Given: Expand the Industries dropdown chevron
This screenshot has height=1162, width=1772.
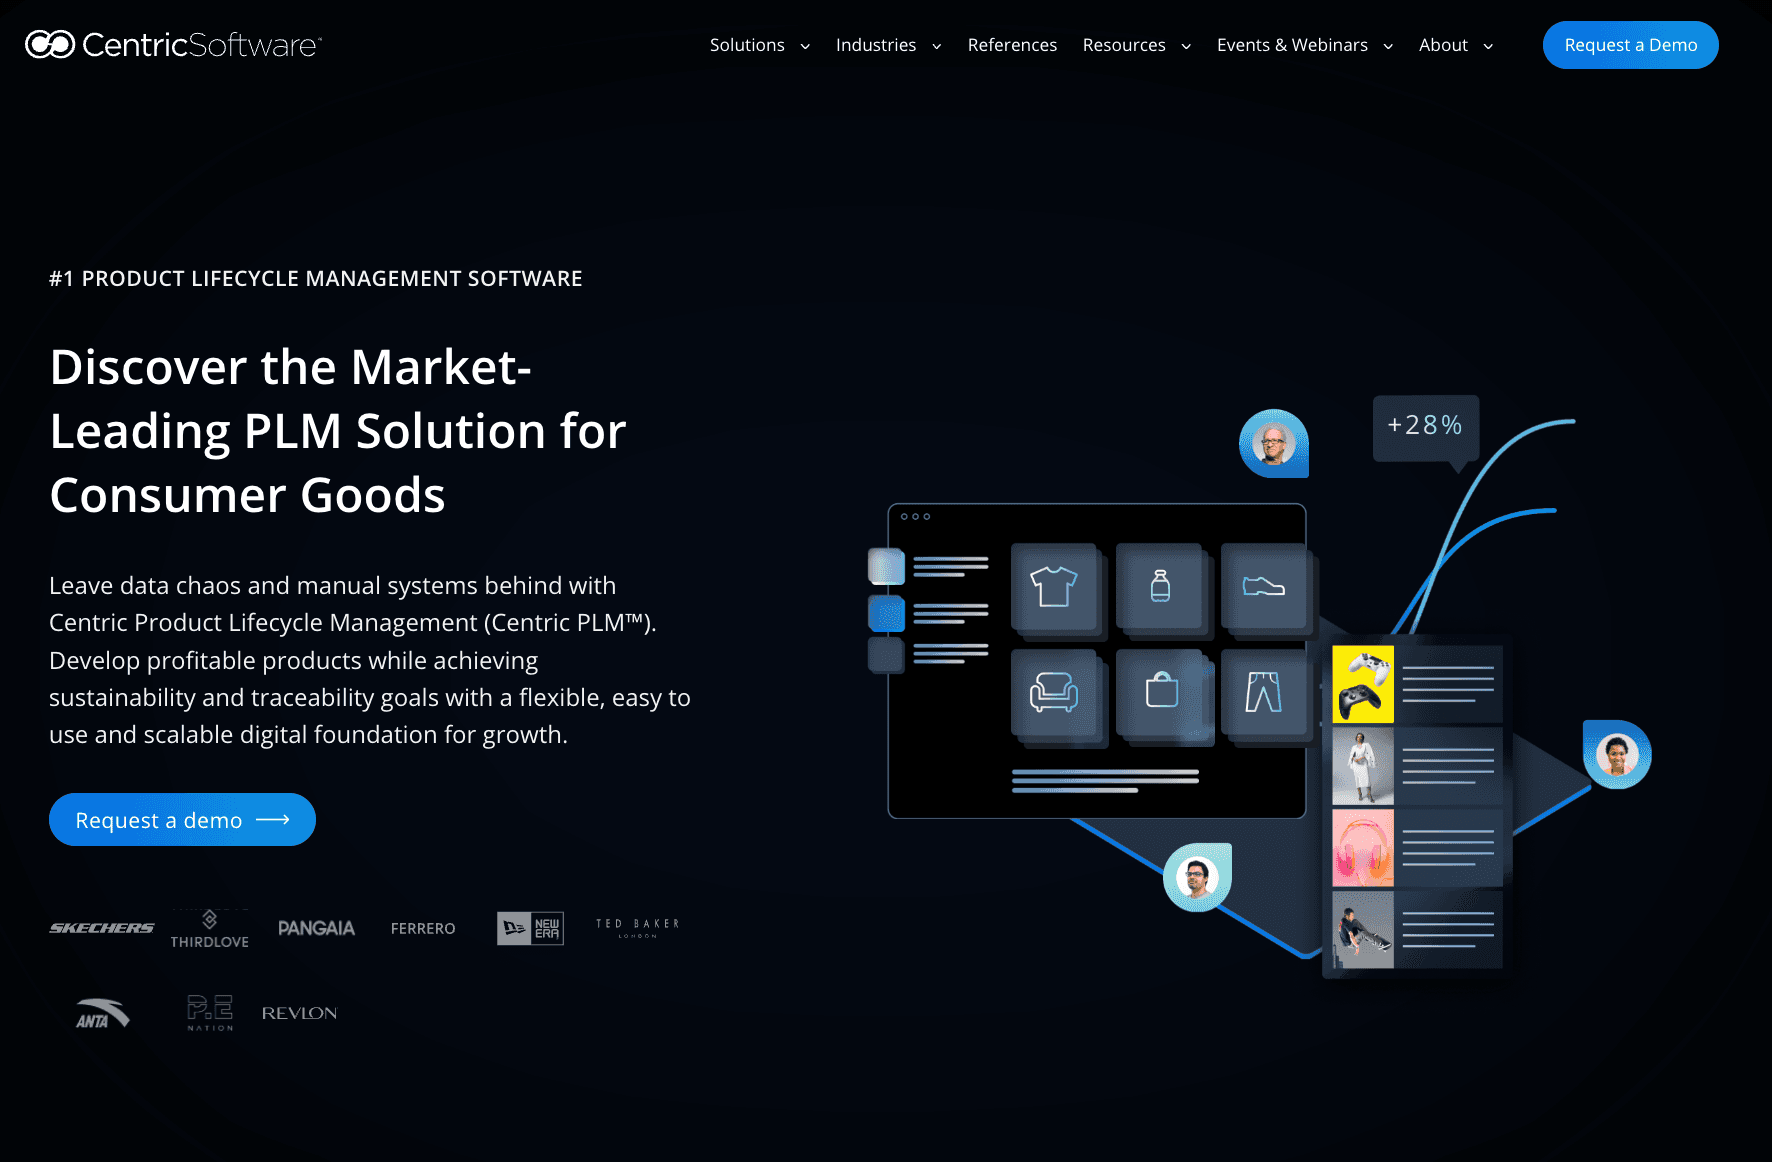Looking at the screenshot, I should point(937,46).
